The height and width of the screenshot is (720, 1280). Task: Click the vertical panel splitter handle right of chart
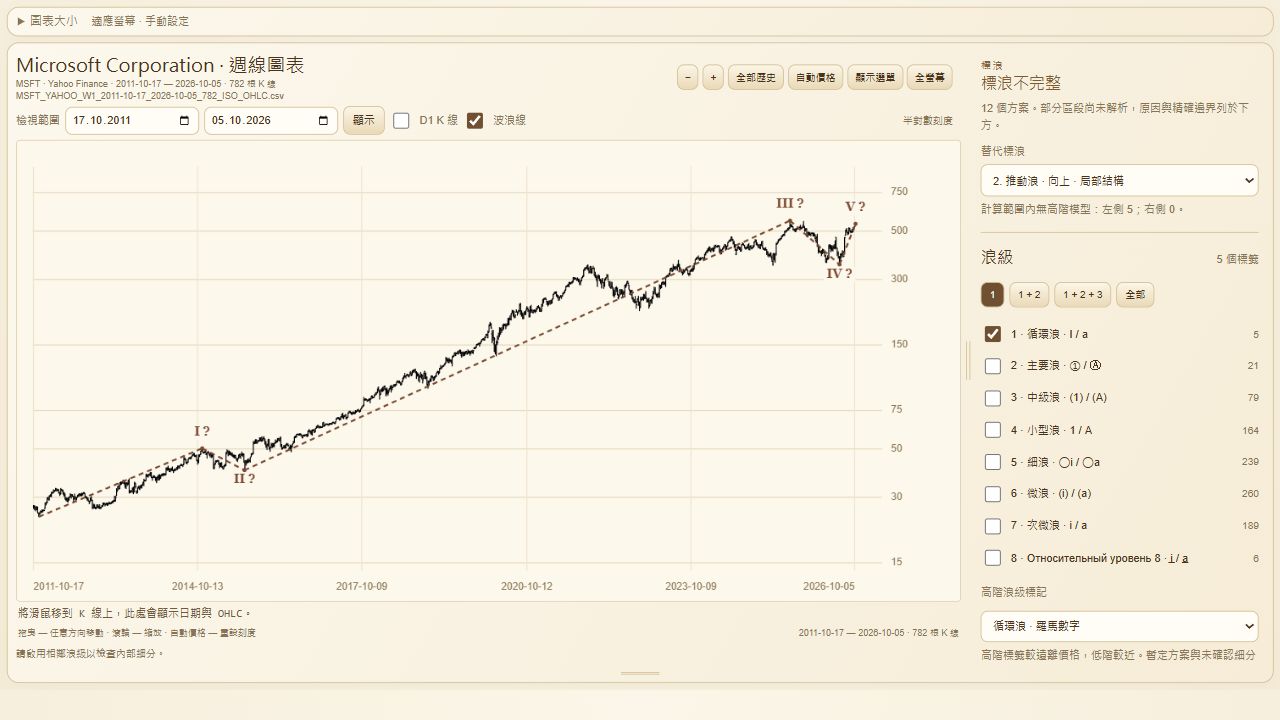(968, 360)
